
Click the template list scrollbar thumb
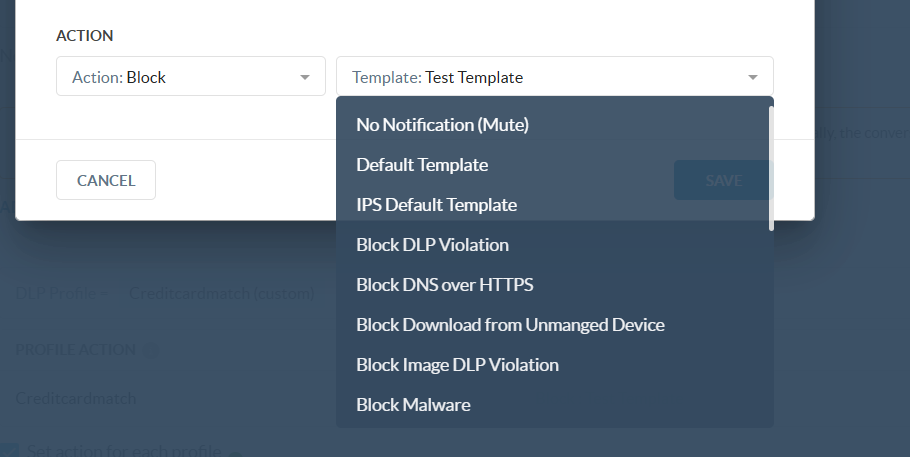click(x=771, y=168)
